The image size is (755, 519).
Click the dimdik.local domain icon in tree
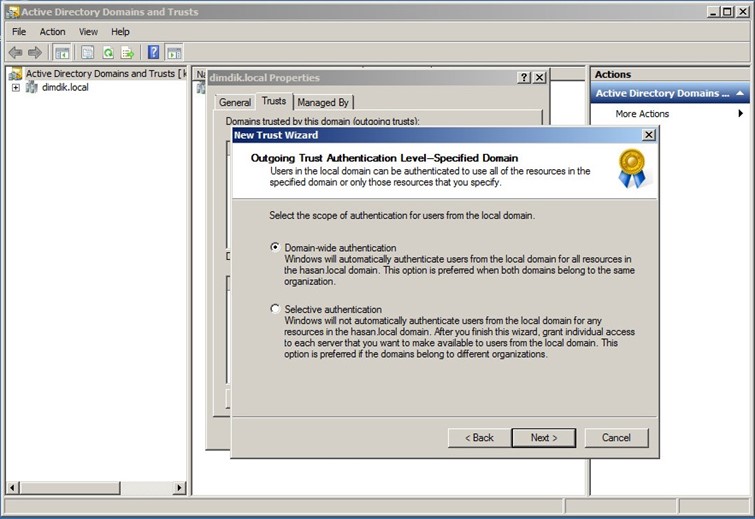(32, 87)
